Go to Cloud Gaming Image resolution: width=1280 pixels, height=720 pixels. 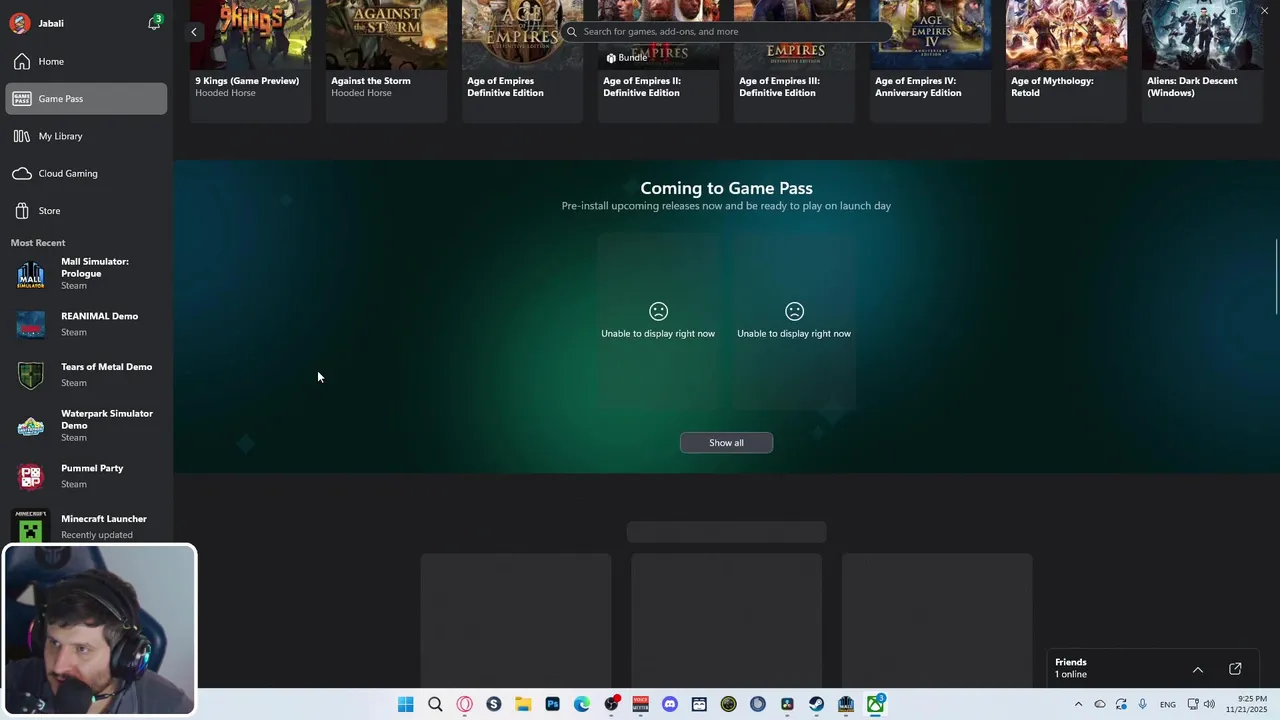tap(86, 174)
